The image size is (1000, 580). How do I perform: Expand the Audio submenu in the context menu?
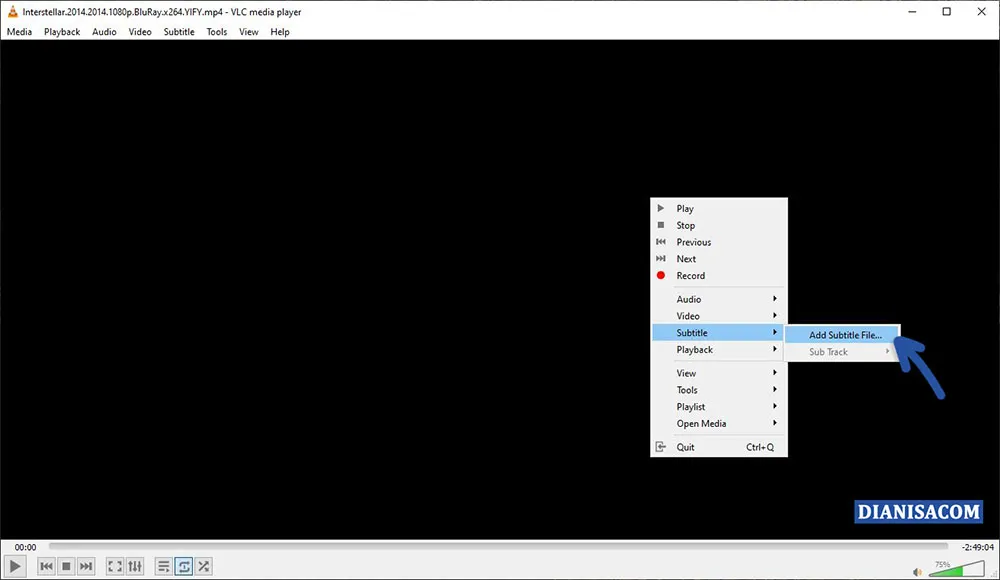click(x=688, y=298)
